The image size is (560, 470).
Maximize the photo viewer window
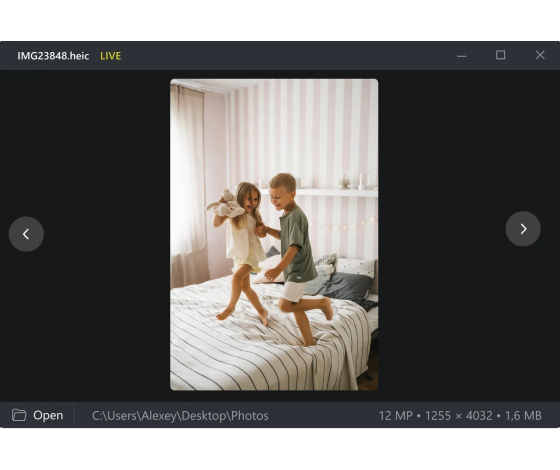pos(500,55)
